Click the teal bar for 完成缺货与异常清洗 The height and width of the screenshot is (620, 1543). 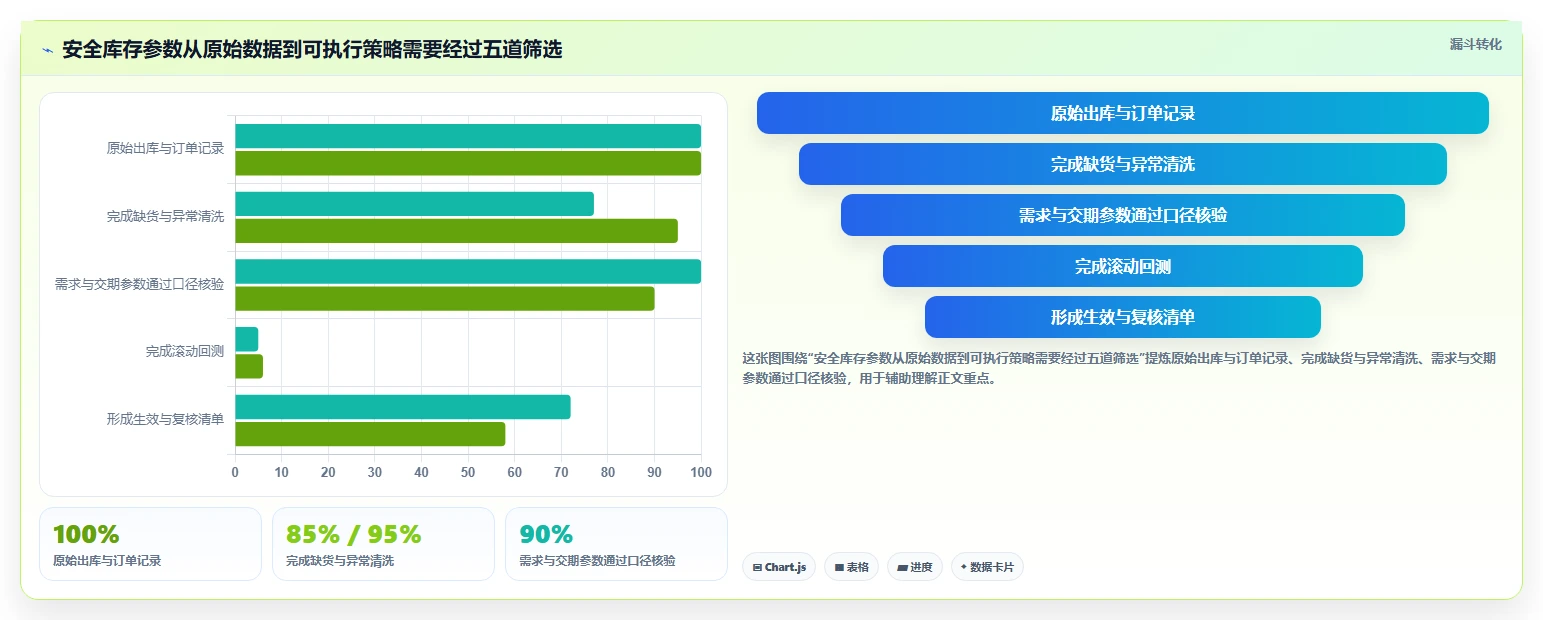414,204
